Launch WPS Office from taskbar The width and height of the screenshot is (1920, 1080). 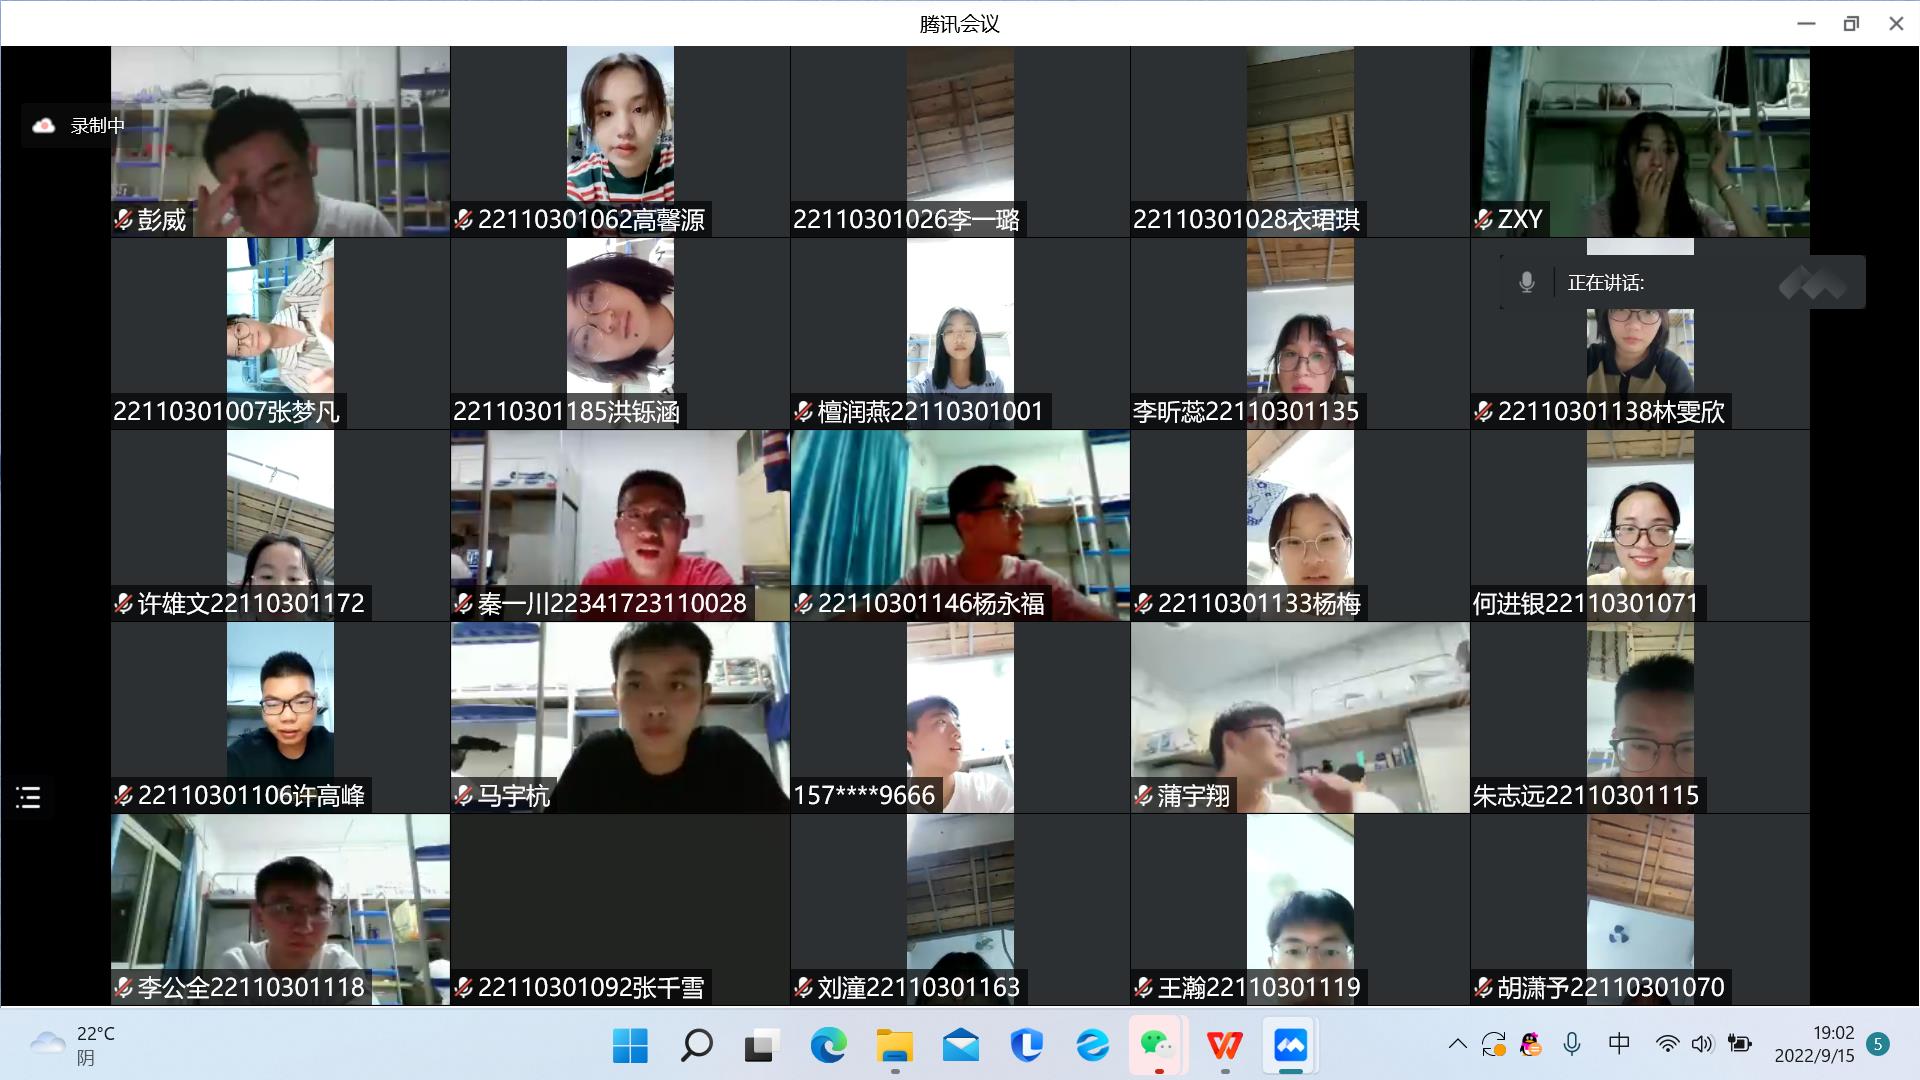tap(1224, 1046)
